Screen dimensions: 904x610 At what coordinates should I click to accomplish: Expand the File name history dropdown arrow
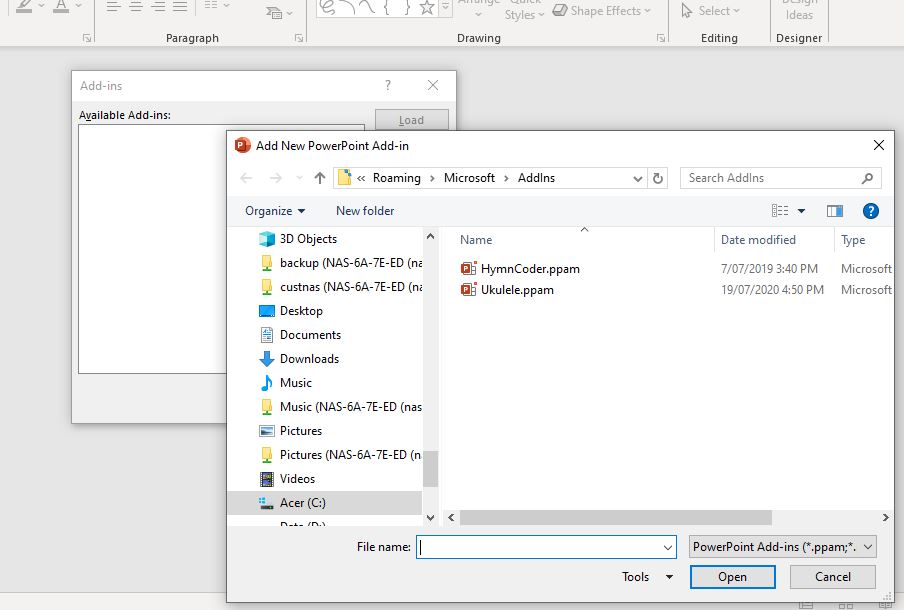(668, 547)
